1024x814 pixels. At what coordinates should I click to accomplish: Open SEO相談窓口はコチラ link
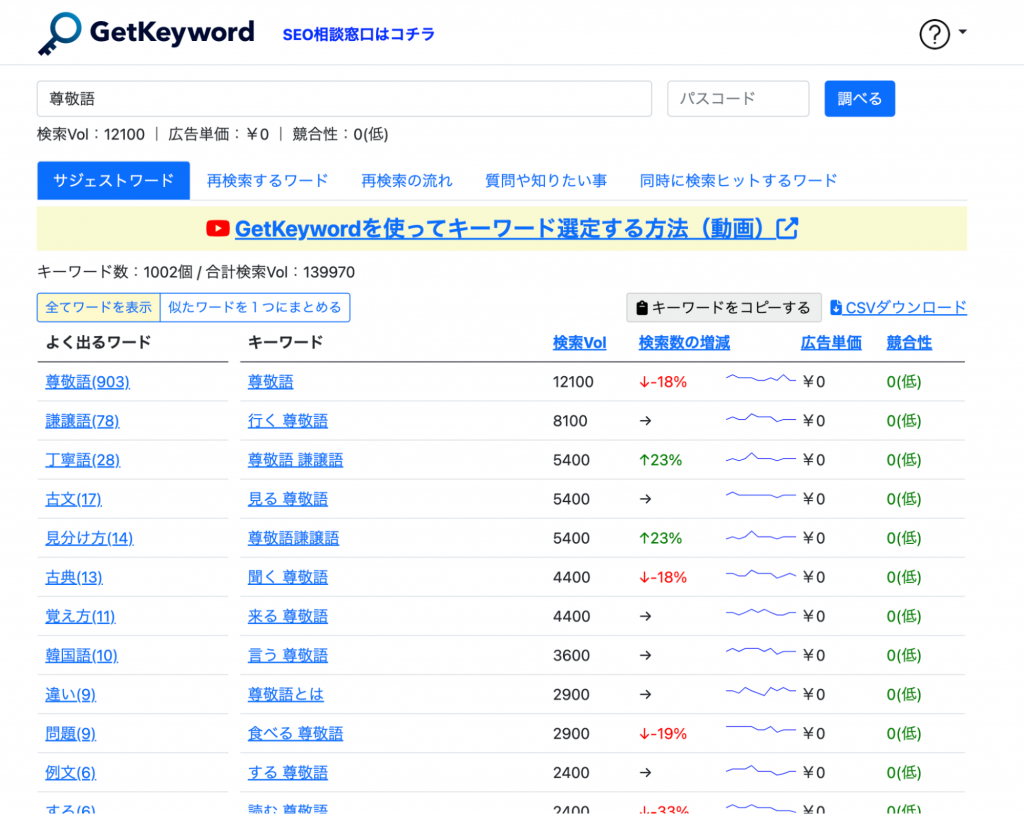pyautogui.click(x=359, y=34)
